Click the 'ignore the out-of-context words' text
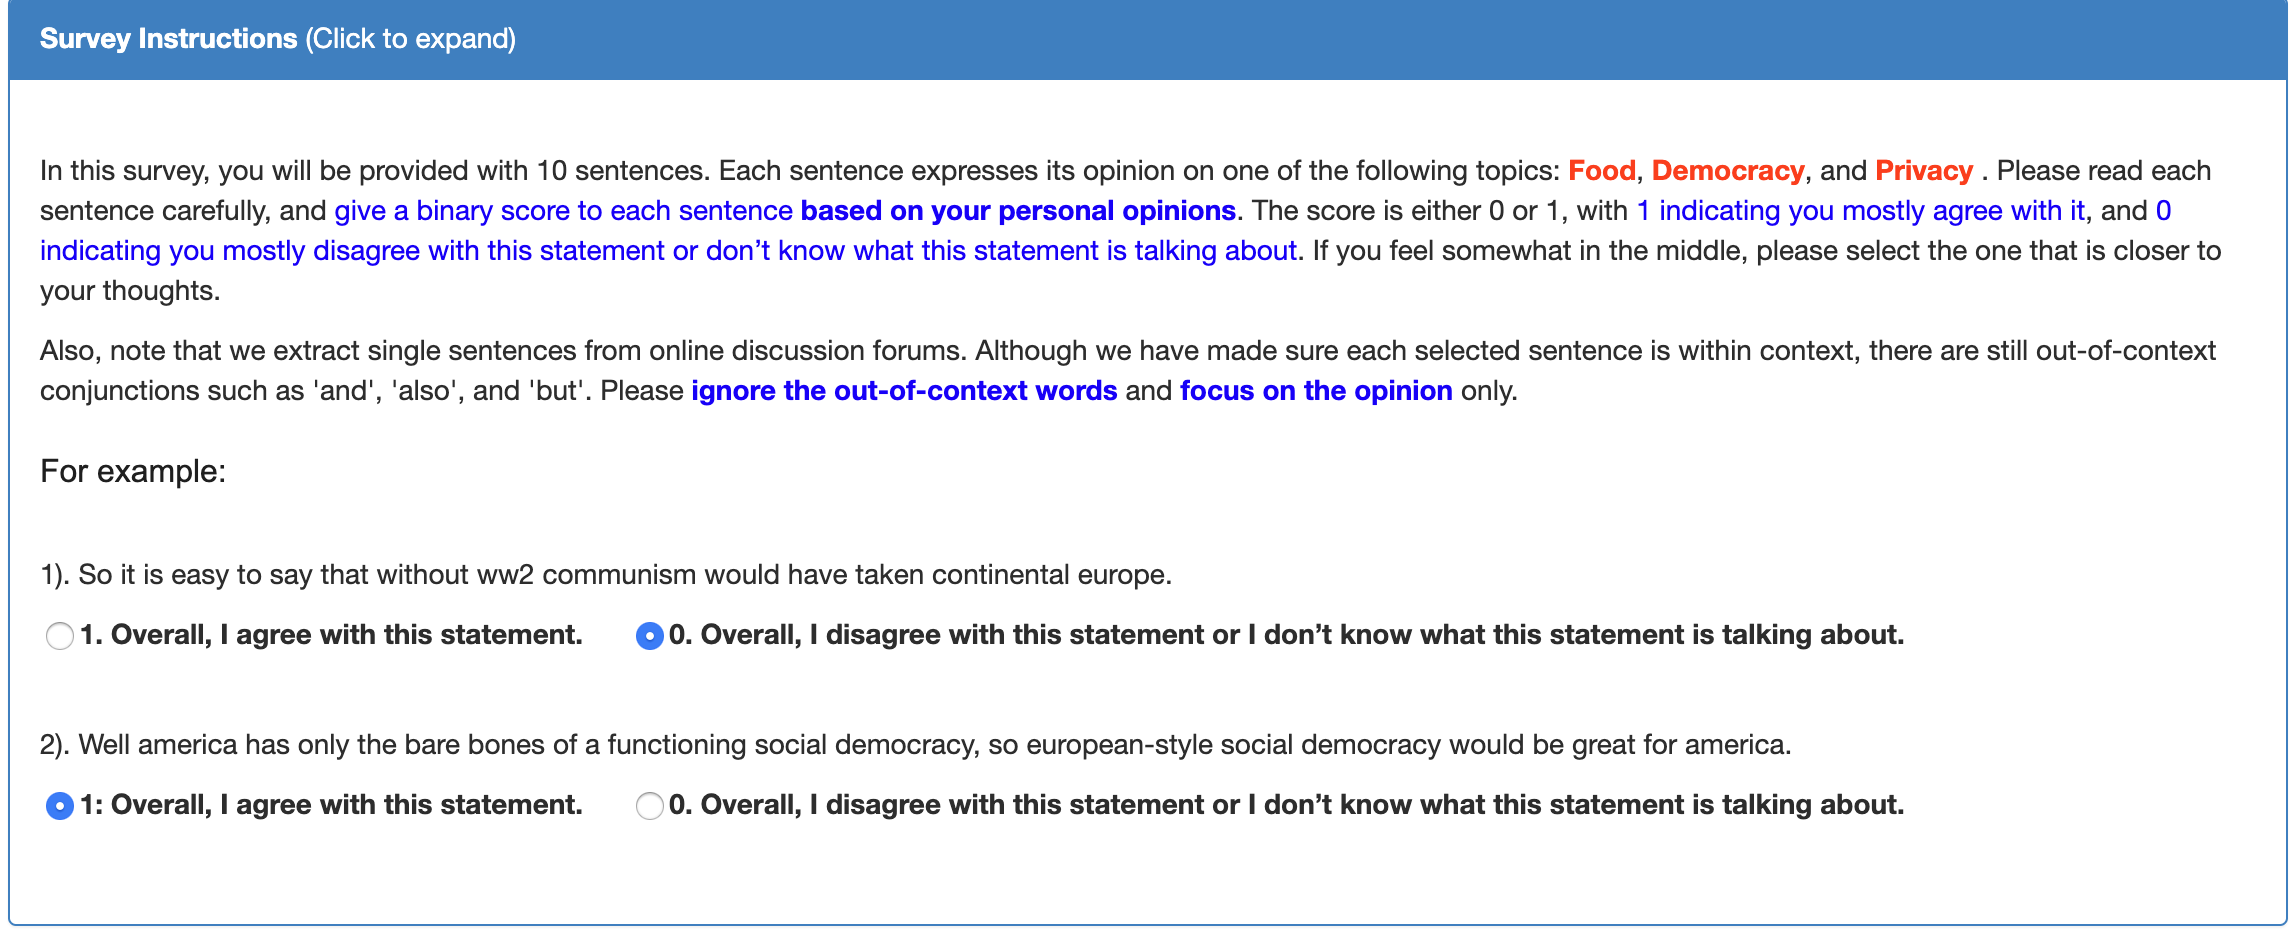 [x=904, y=391]
